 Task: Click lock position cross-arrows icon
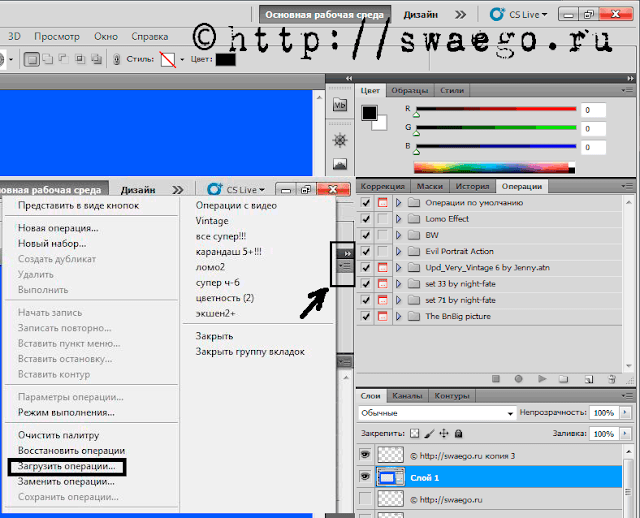pyautogui.click(x=444, y=433)
